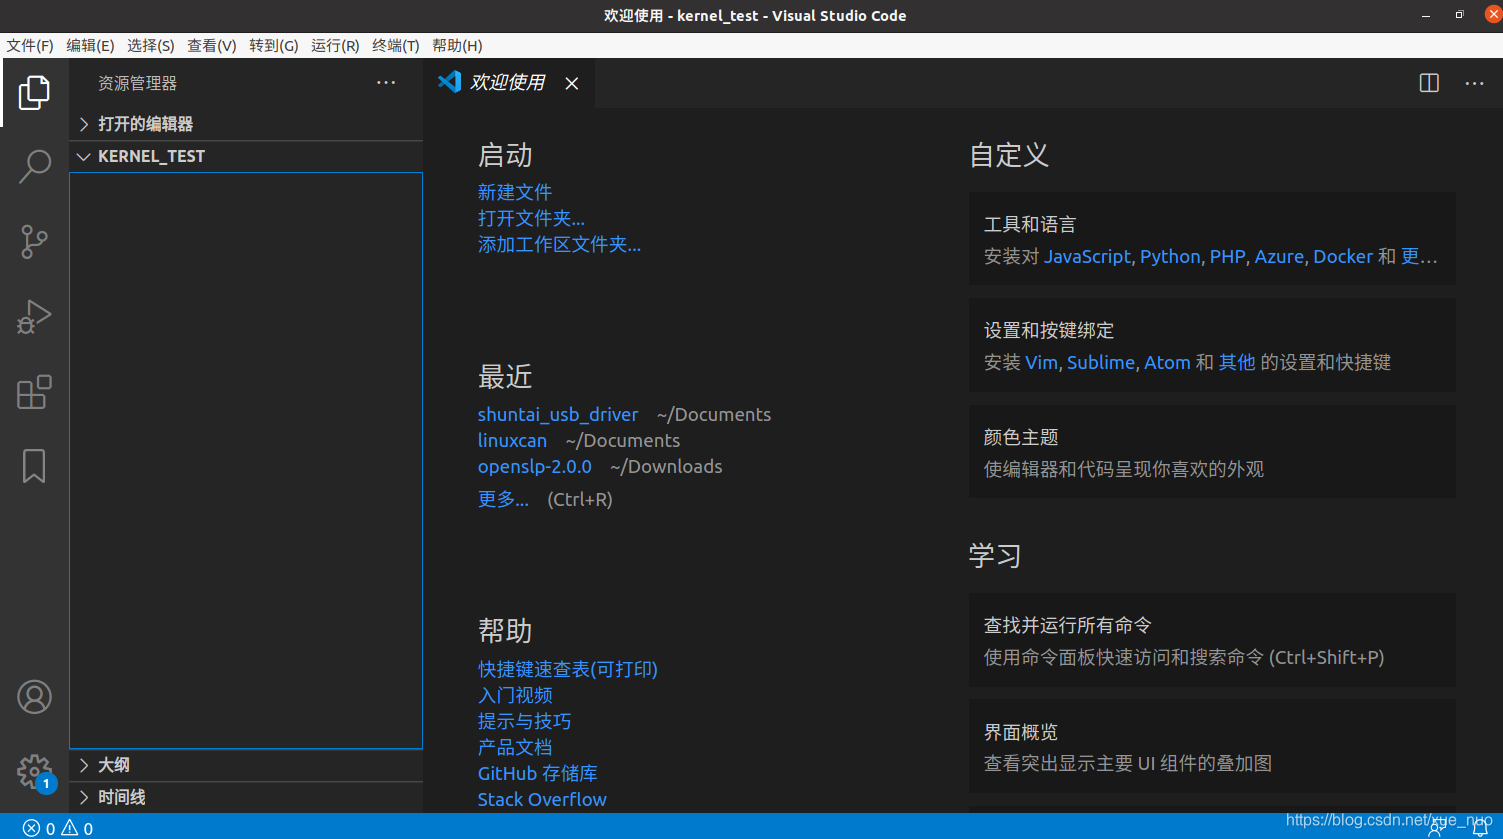1503x839 pixels.
Task: Open the 产品文档 link
Action: 515,747
